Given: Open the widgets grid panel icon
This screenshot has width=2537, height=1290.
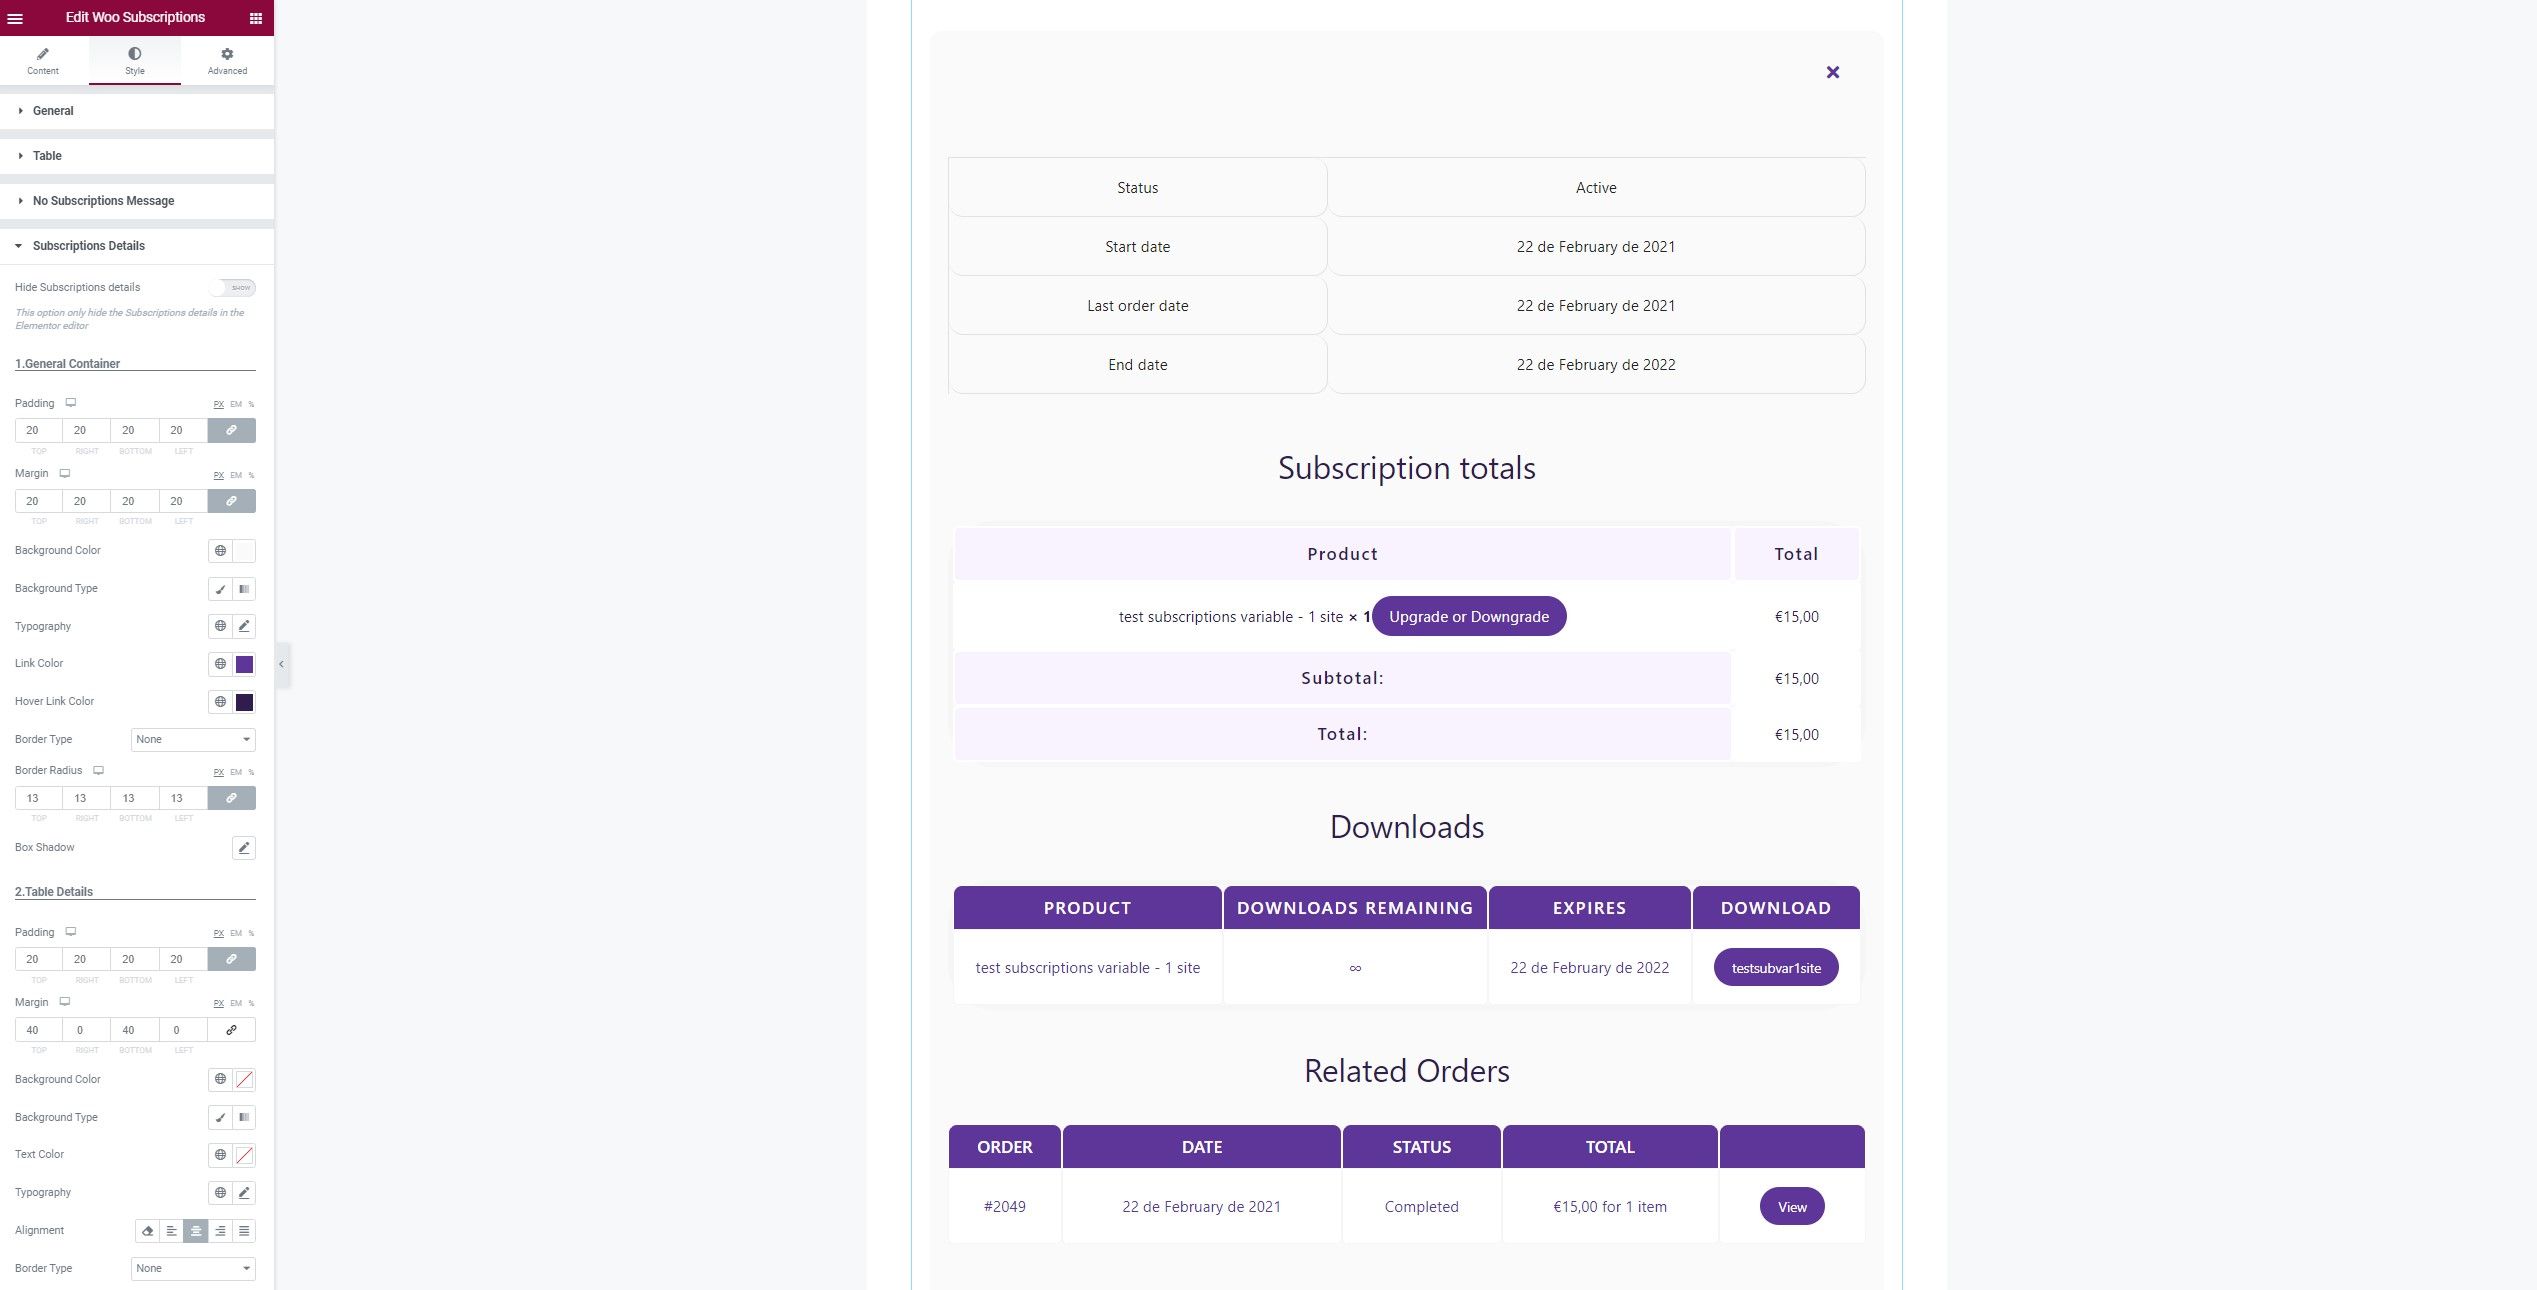Looking at the screenshot, I should 256,18.
